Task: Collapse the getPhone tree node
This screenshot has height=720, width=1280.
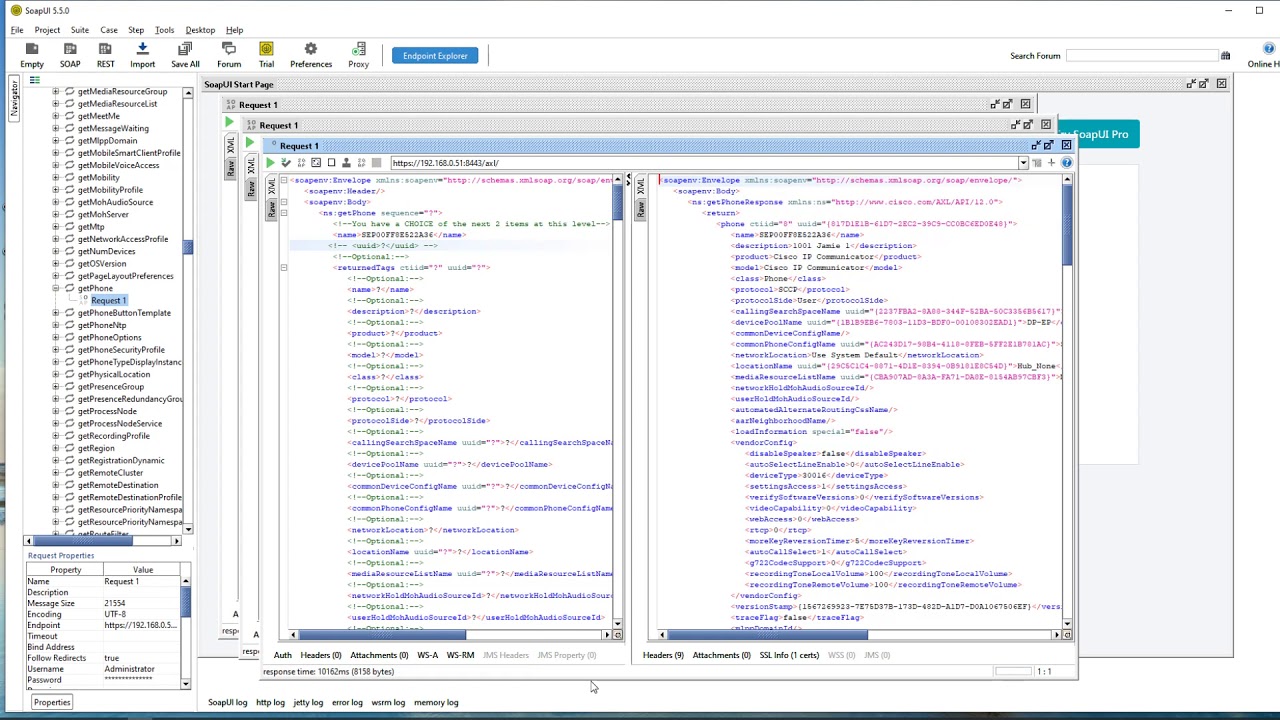Action: click(56, 288)
